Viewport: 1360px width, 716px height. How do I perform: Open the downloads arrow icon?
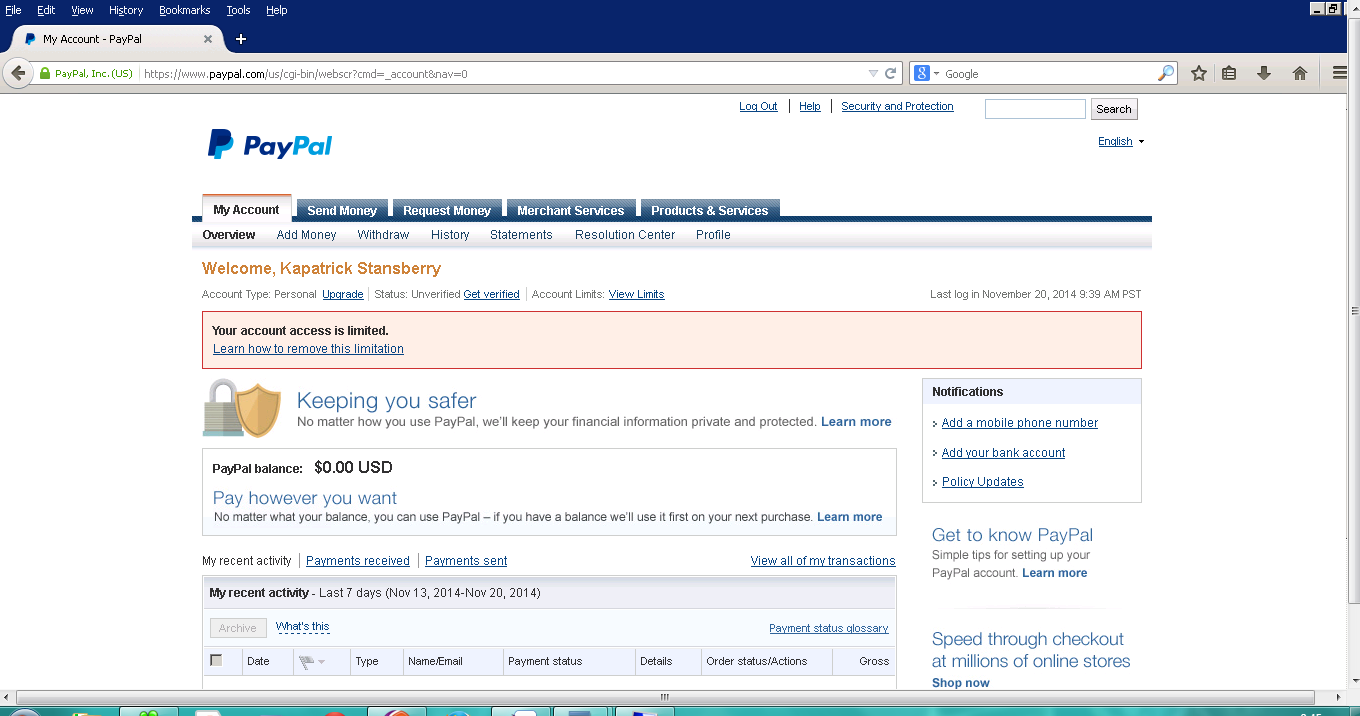[x=1264, y=73]
